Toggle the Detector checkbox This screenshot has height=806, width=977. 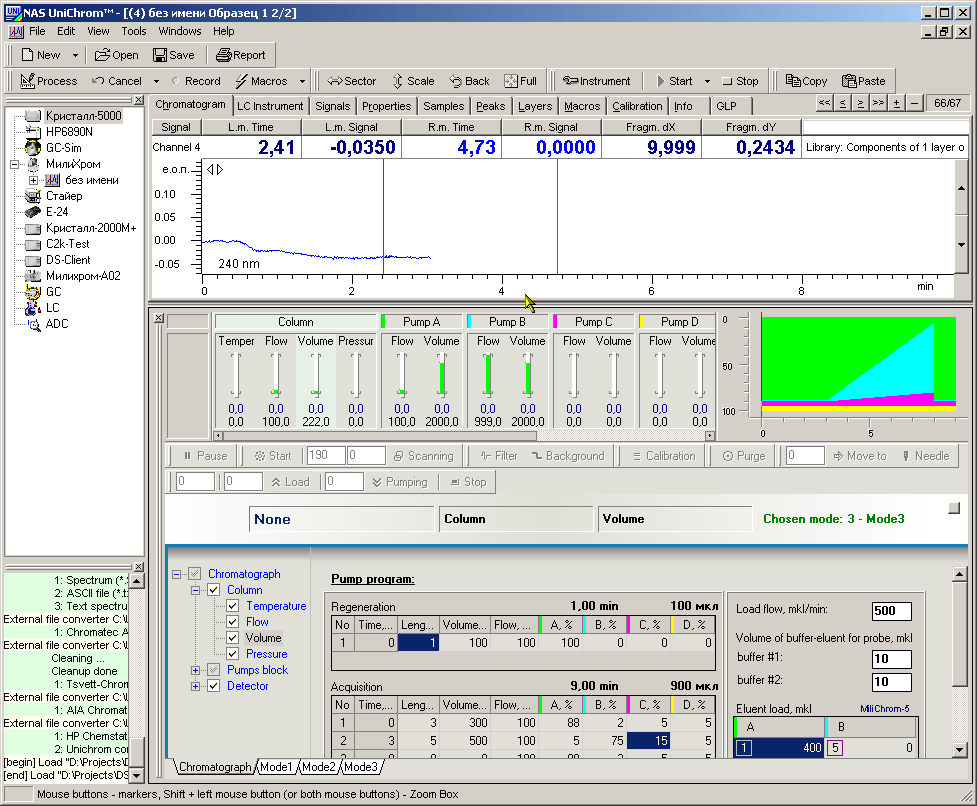tap(214, 686)
